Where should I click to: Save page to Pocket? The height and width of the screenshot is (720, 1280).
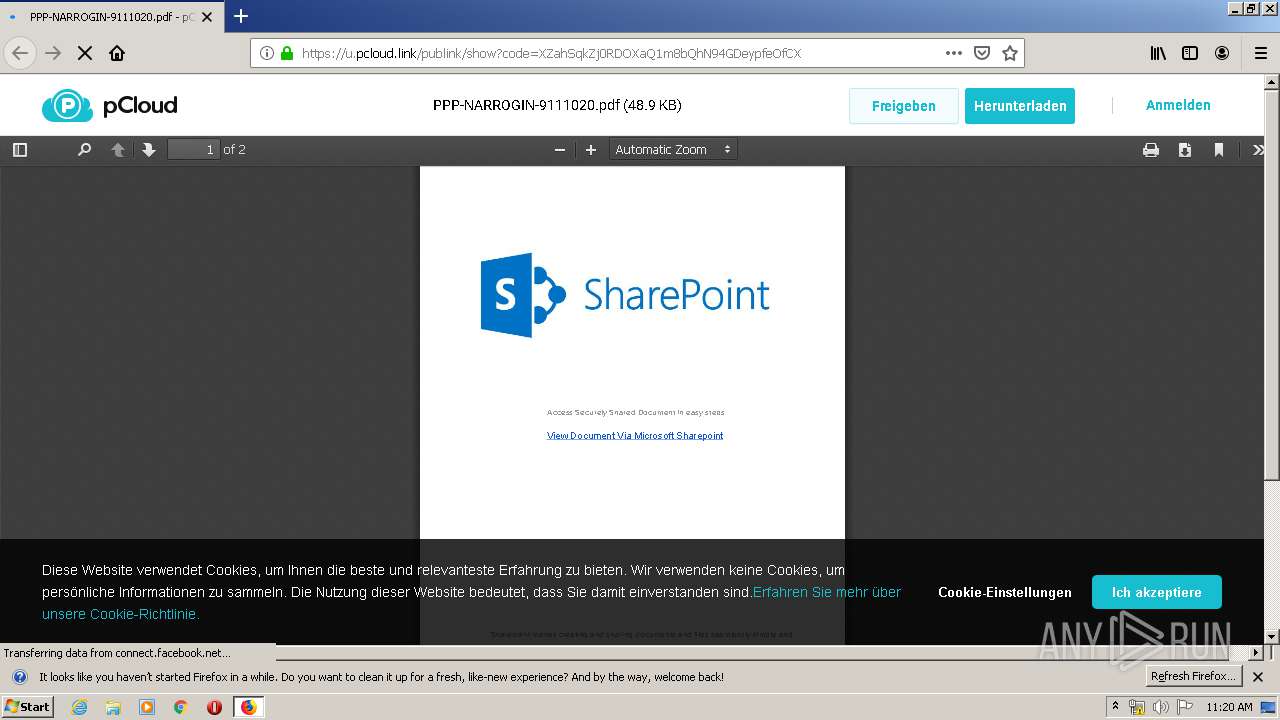click(x=982, y=53)
